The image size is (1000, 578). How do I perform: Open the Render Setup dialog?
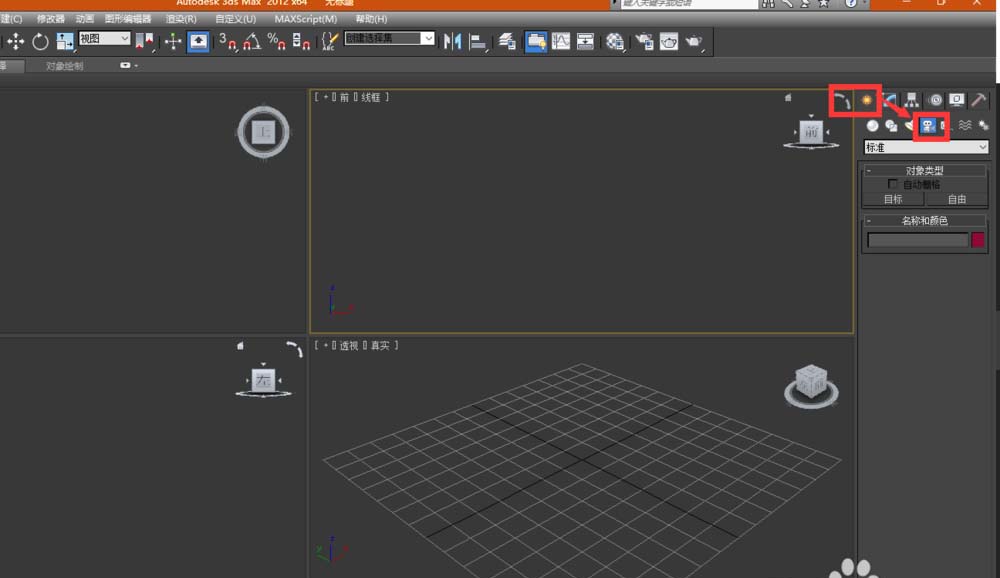[644, 42]
